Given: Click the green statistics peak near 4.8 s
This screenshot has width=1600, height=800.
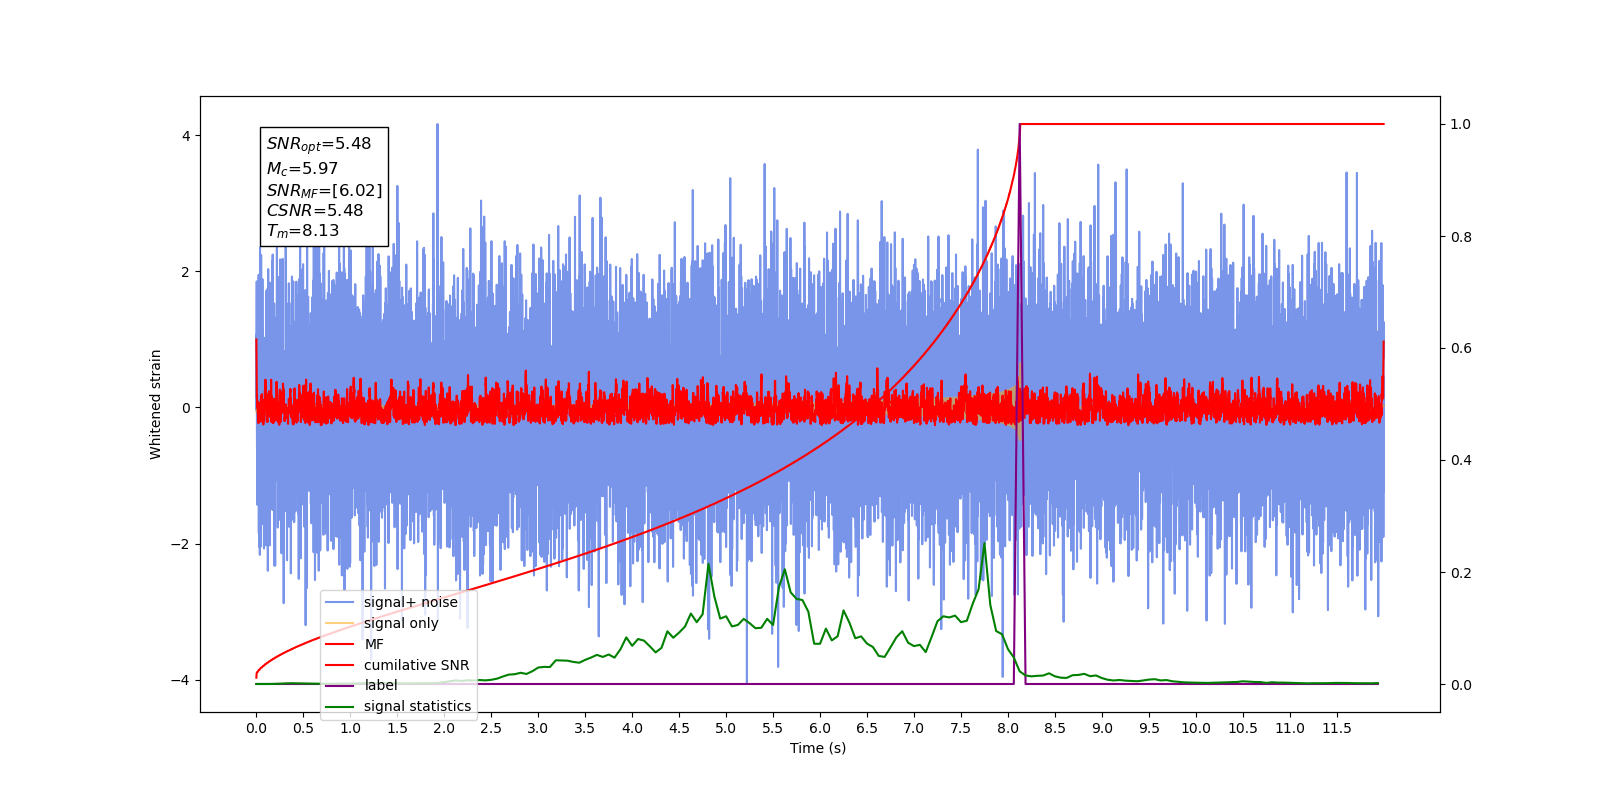Looking at the screenshot, I should pos(709,565).
